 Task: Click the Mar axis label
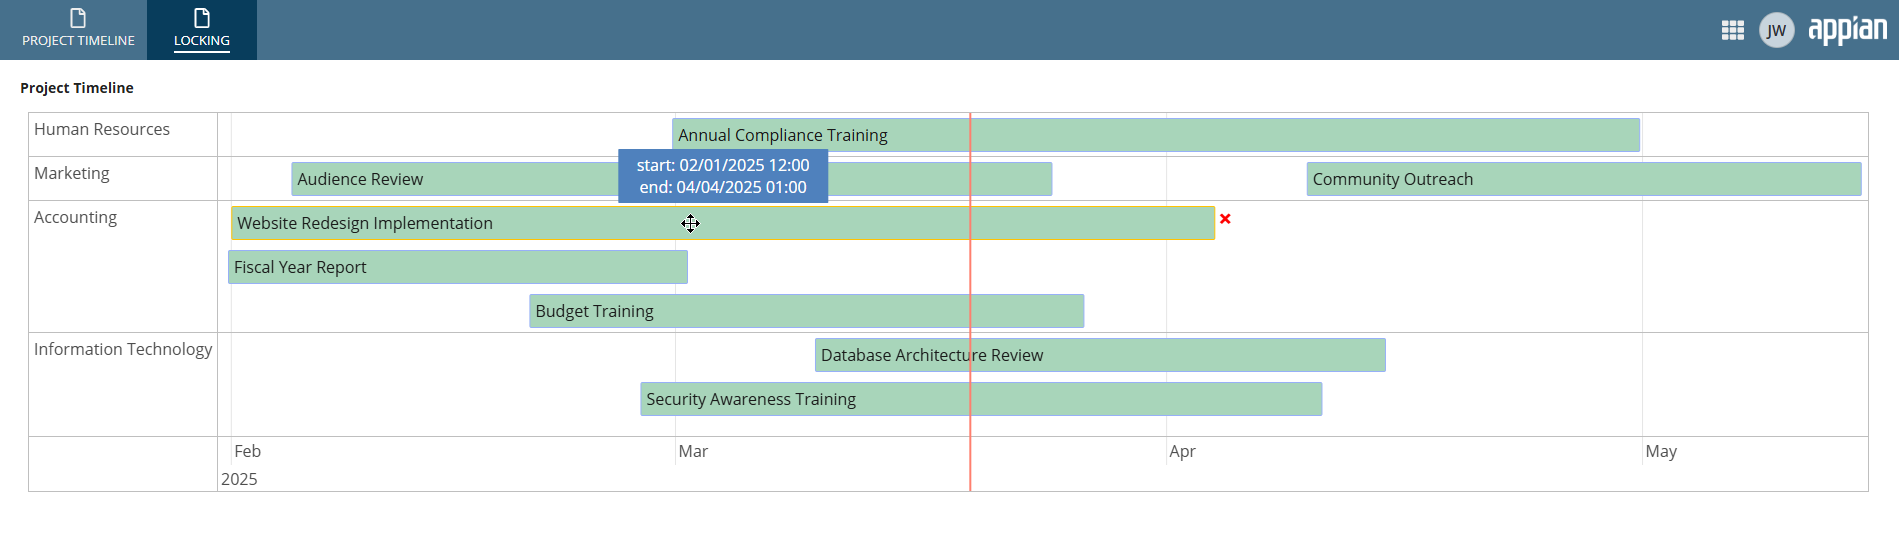pos(693,451)
